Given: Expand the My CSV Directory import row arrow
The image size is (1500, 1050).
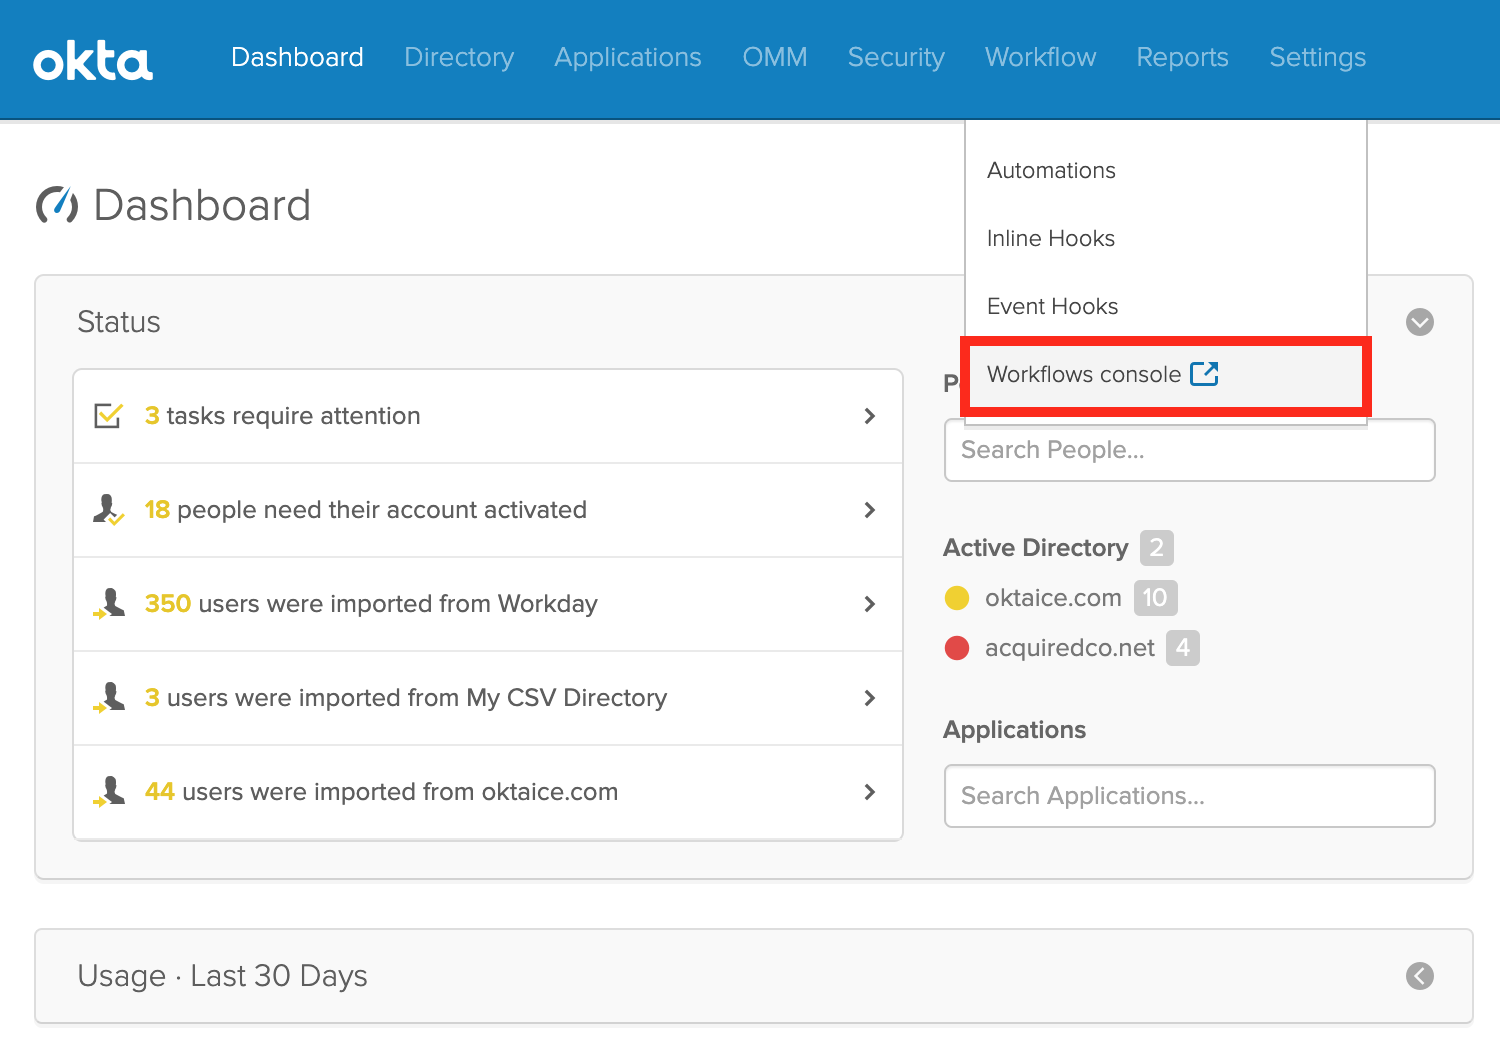Looking at the screenshot, I should point(869,698).
